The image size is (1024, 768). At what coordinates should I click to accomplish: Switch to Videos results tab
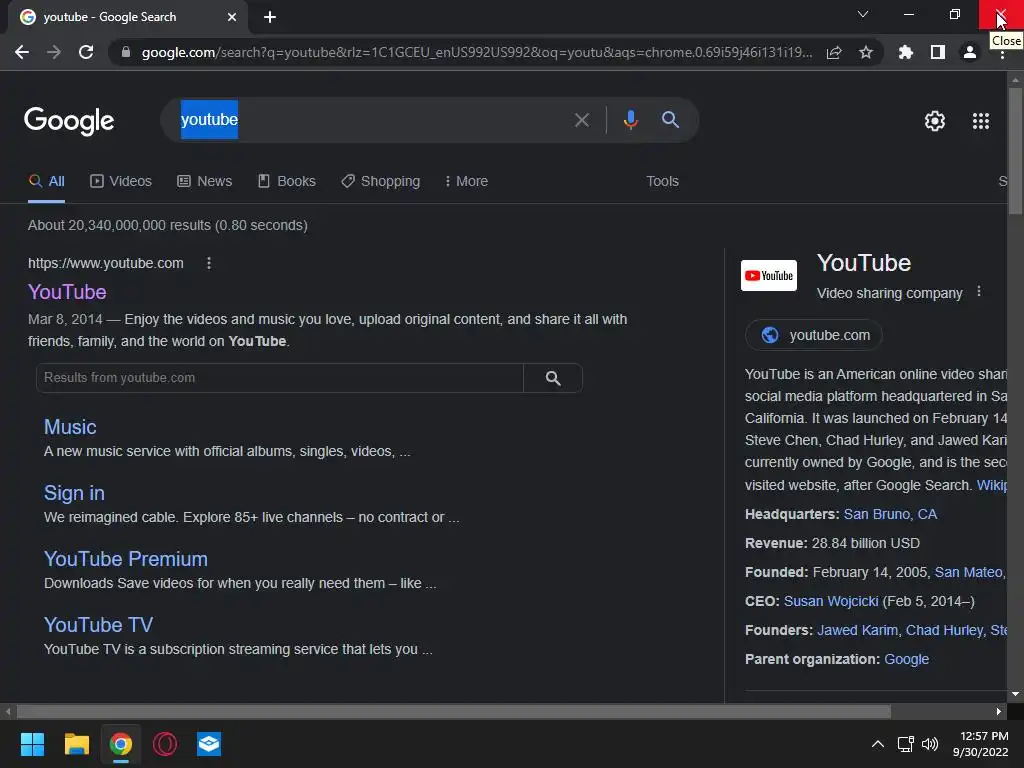point(121,181)
